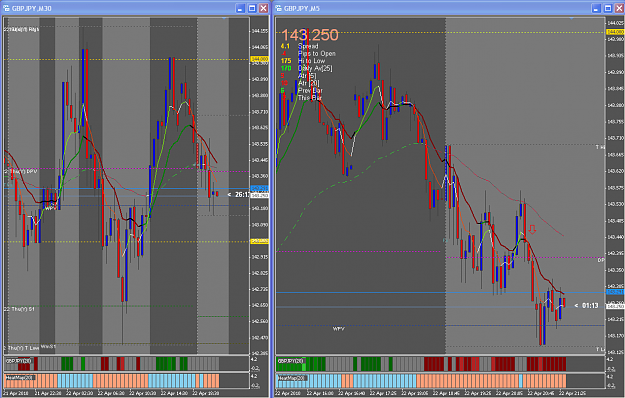Click the This Bar label
Image resolution: width=625 pixels, height=398 pixels.
(310, 98)
